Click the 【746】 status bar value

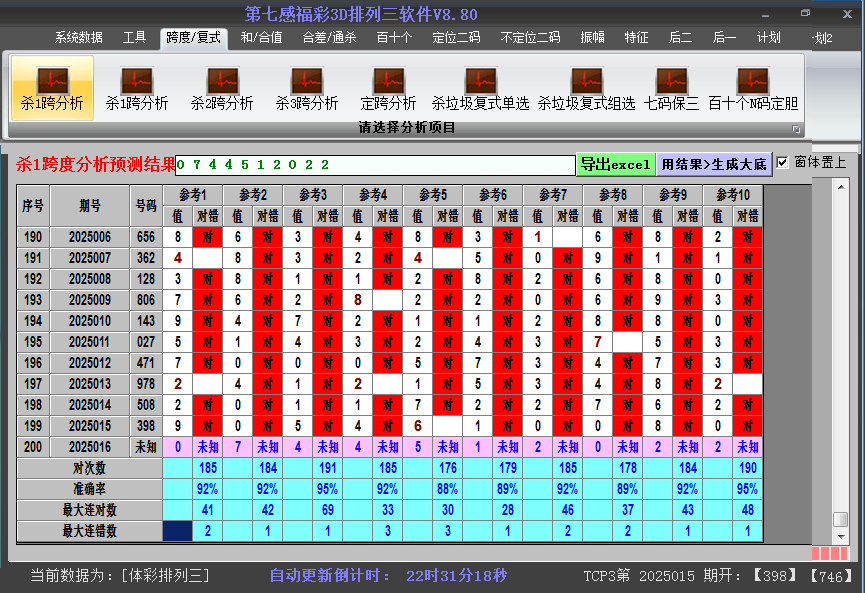tap(831, 576)
